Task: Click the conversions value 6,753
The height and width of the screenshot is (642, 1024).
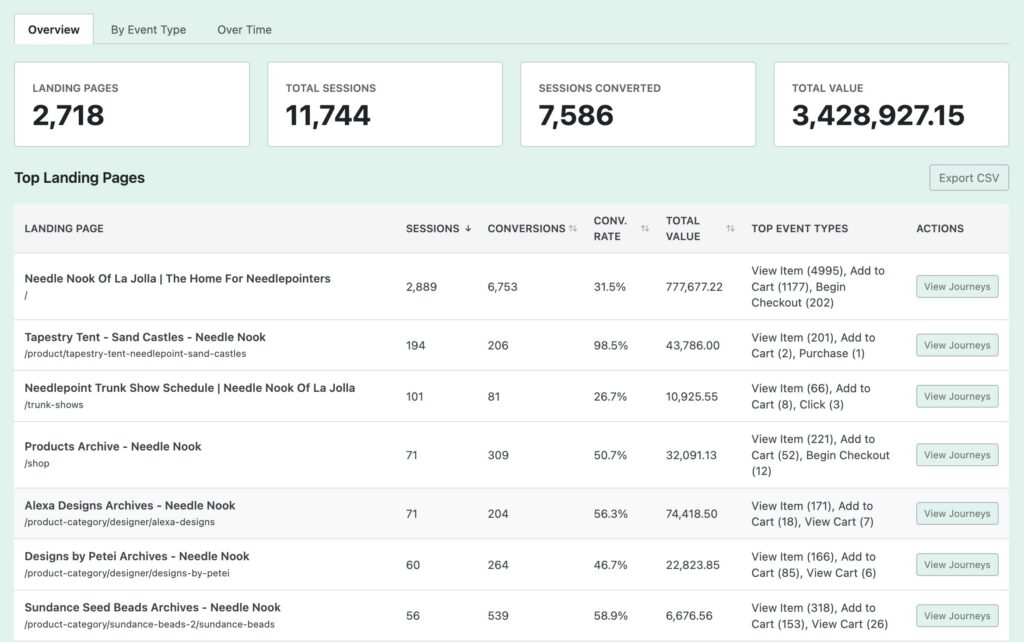Action: [502, 287]
